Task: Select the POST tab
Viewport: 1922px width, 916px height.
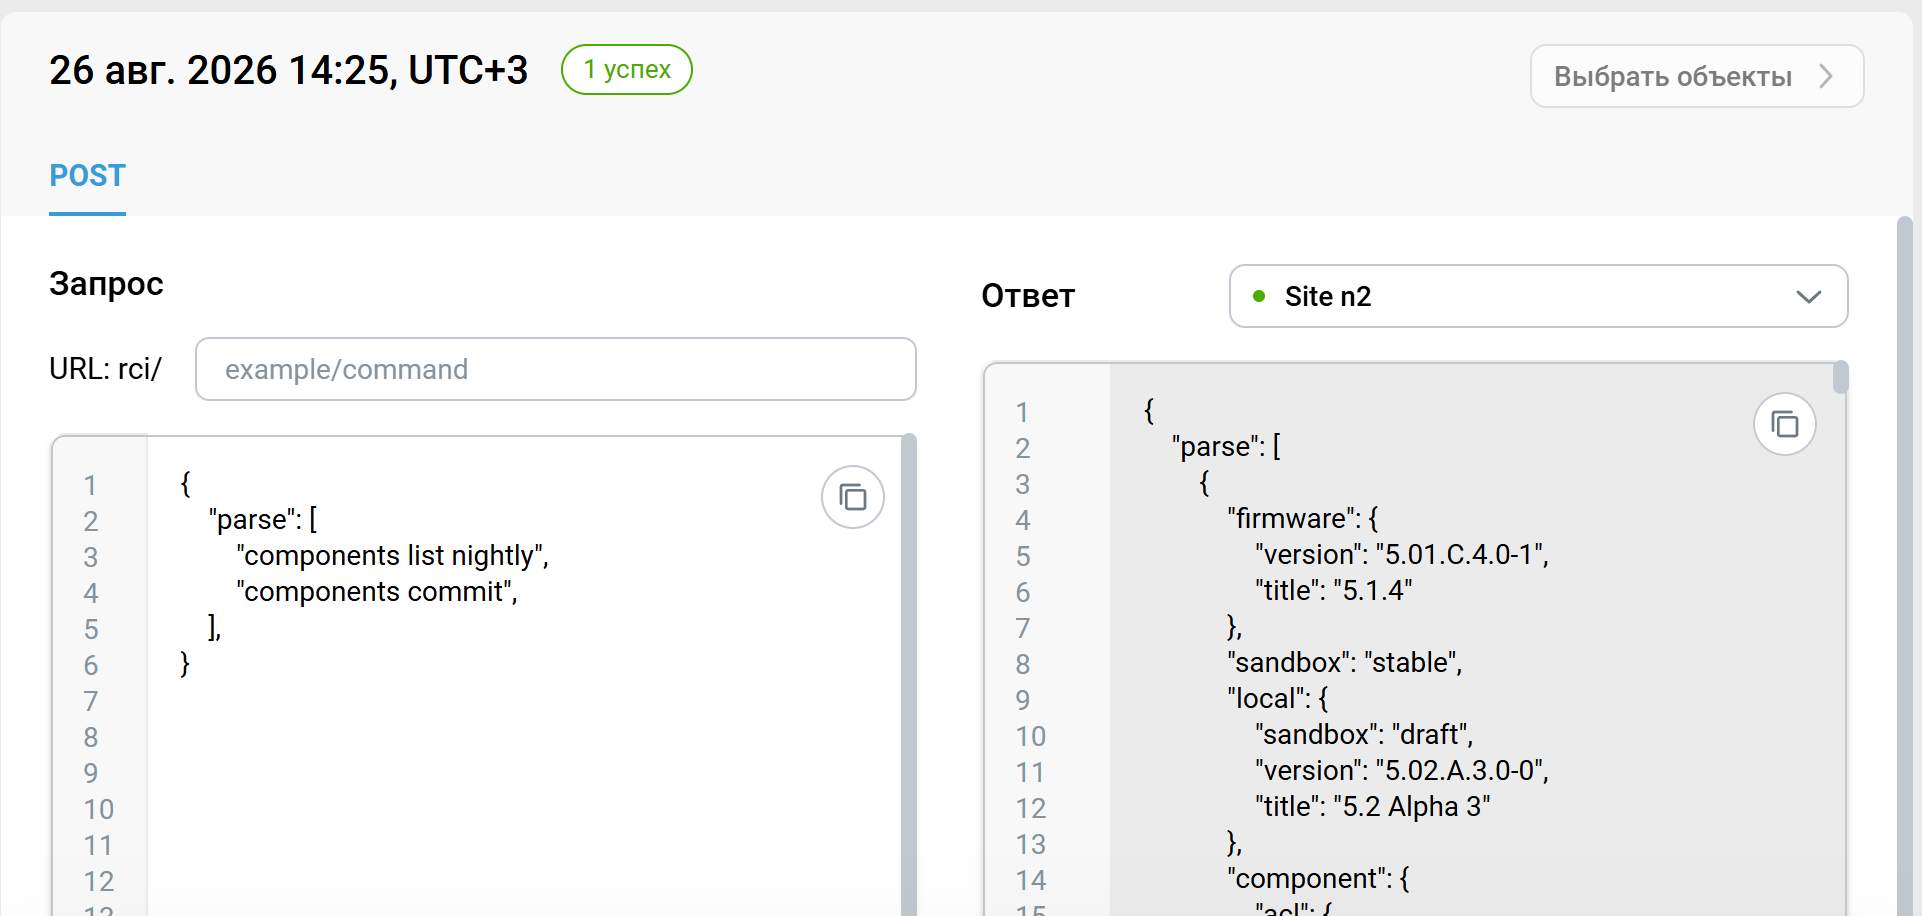Action: pos(88,176)
